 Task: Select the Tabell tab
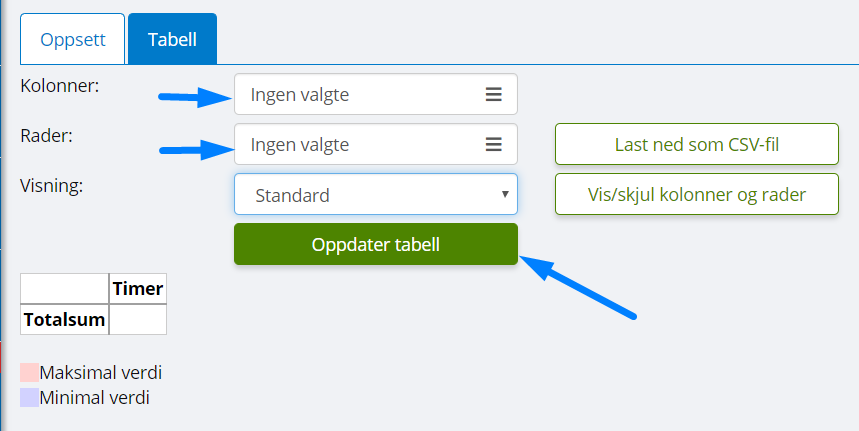tap(173, 39)
